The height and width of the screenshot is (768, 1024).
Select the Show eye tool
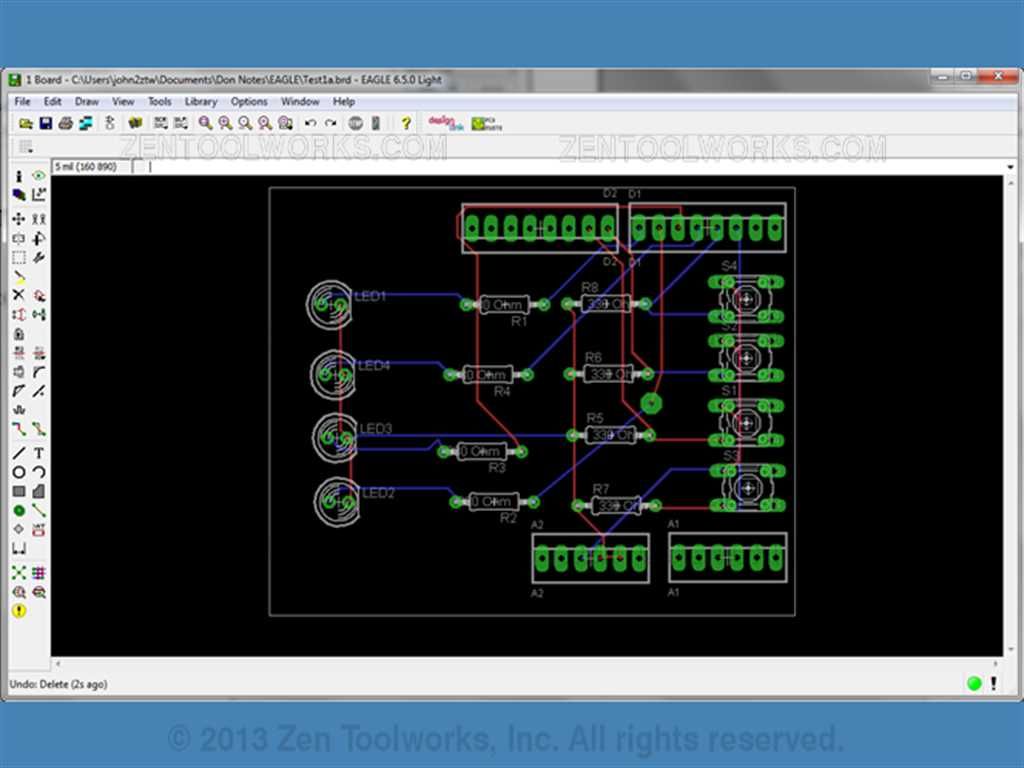(x=39, y=176)
